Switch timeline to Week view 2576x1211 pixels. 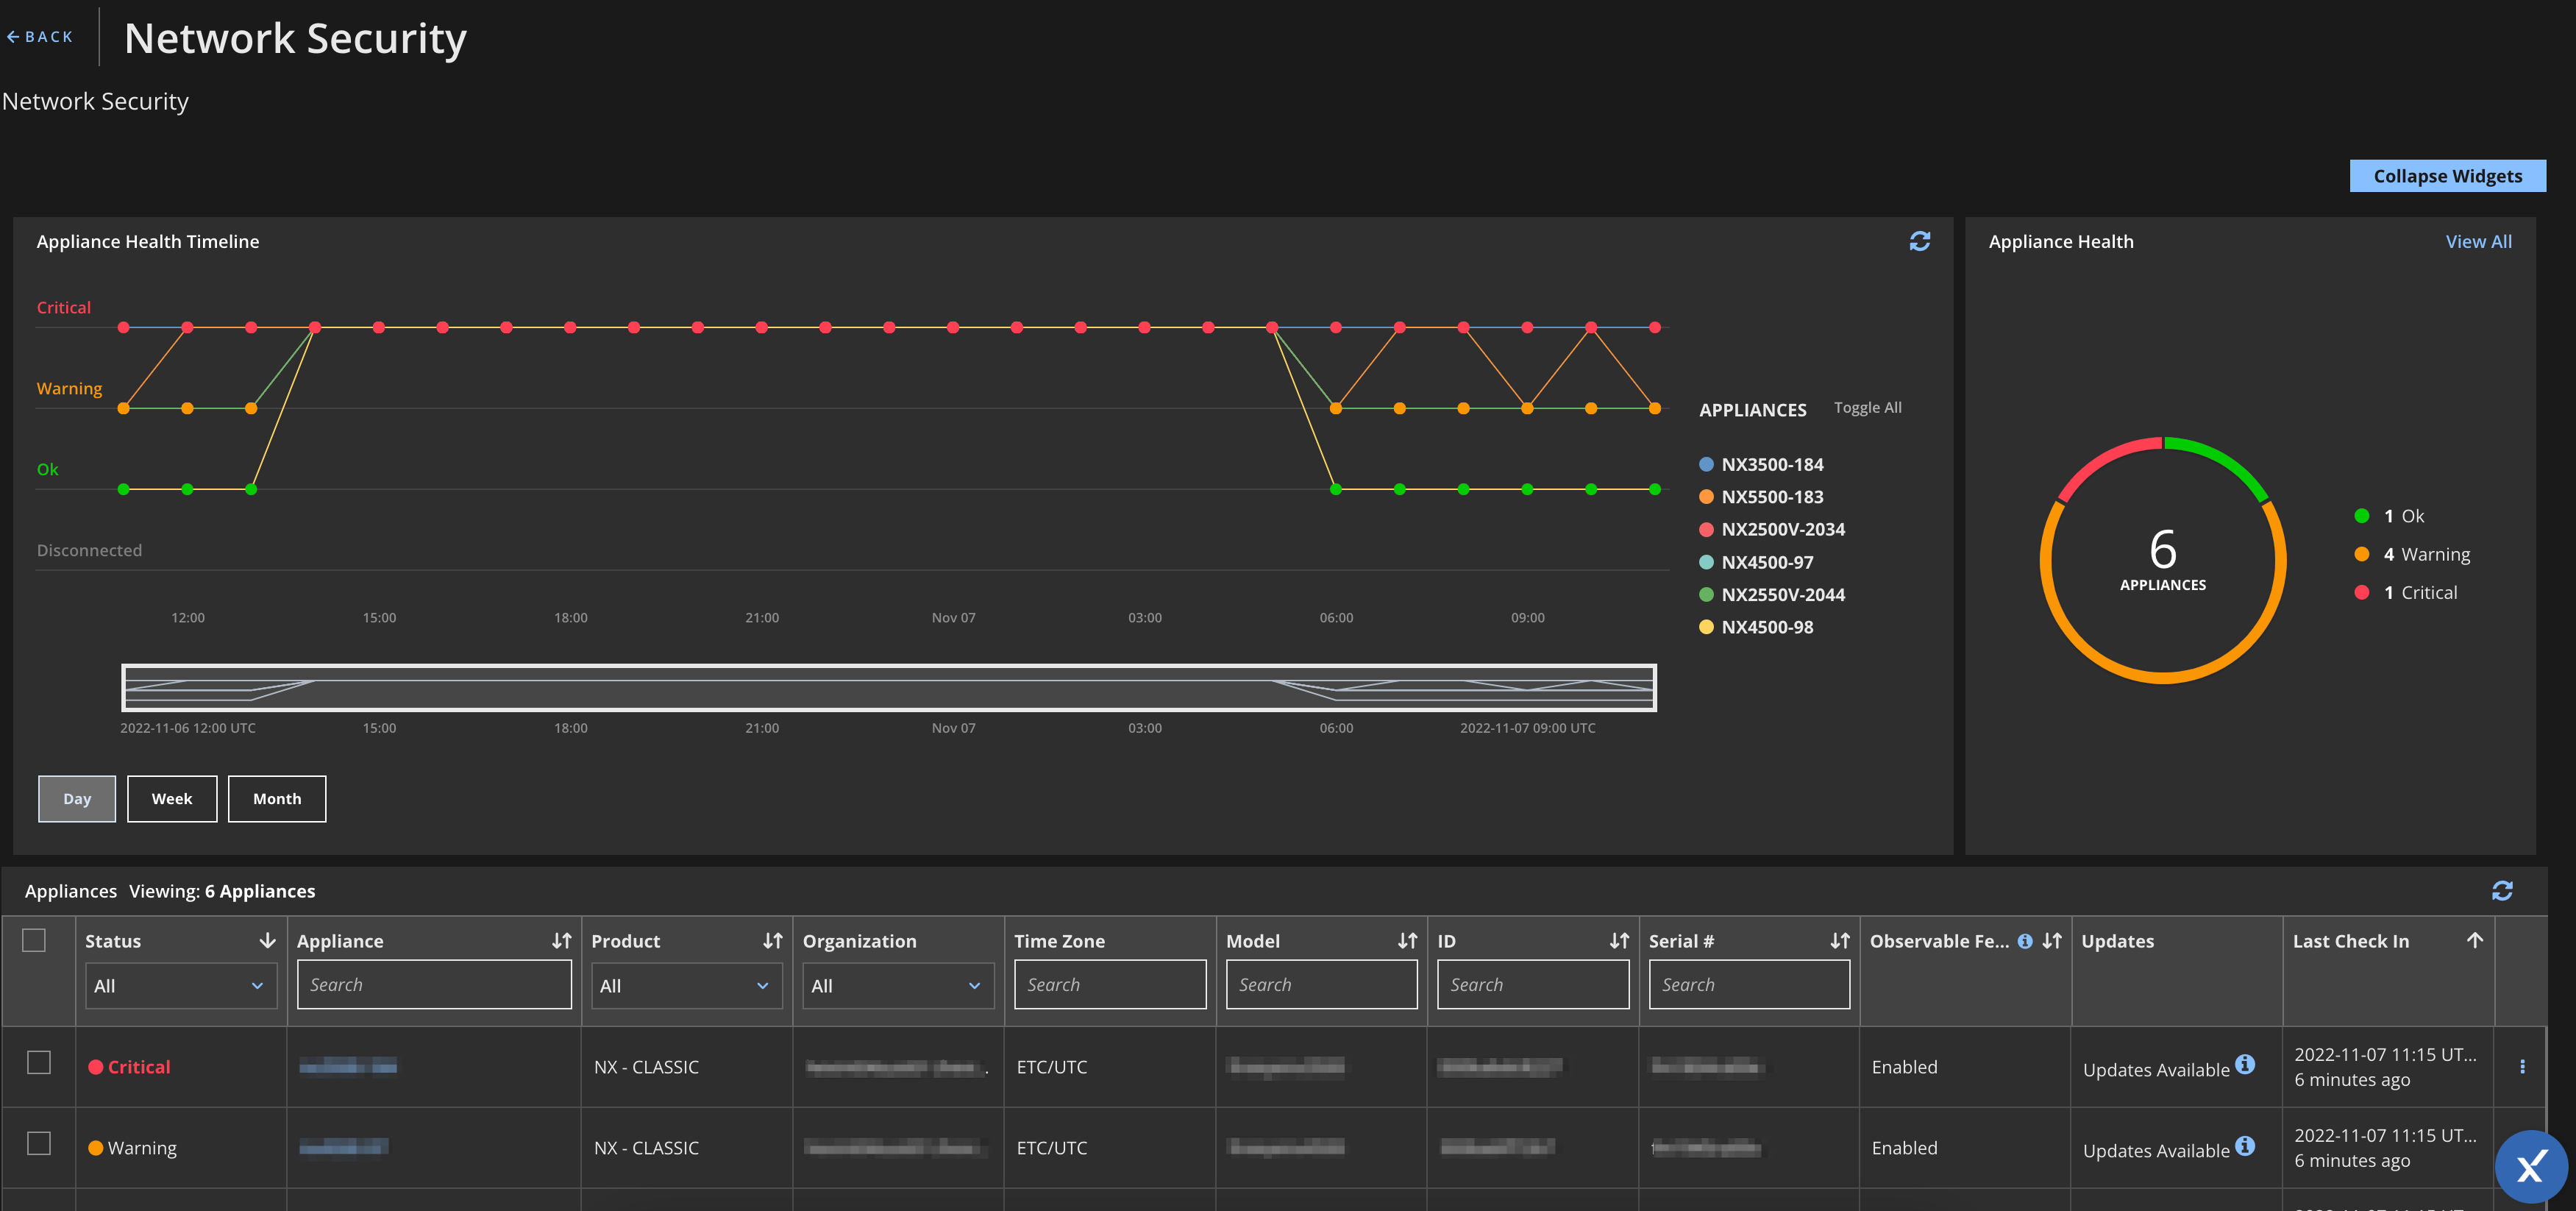tap(172, 798)
